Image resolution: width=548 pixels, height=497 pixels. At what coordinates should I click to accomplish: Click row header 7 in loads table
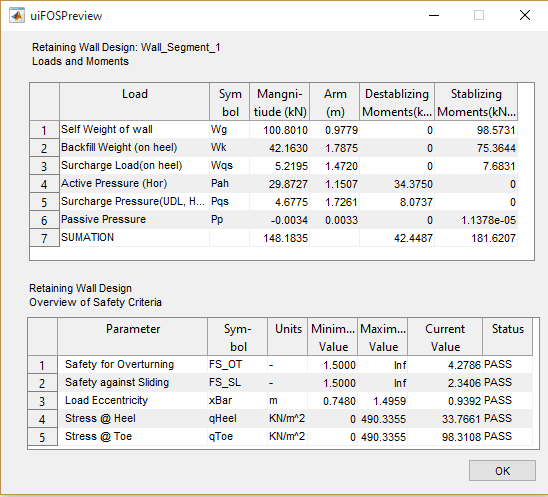pyautogui.click(x=44, y=238)
